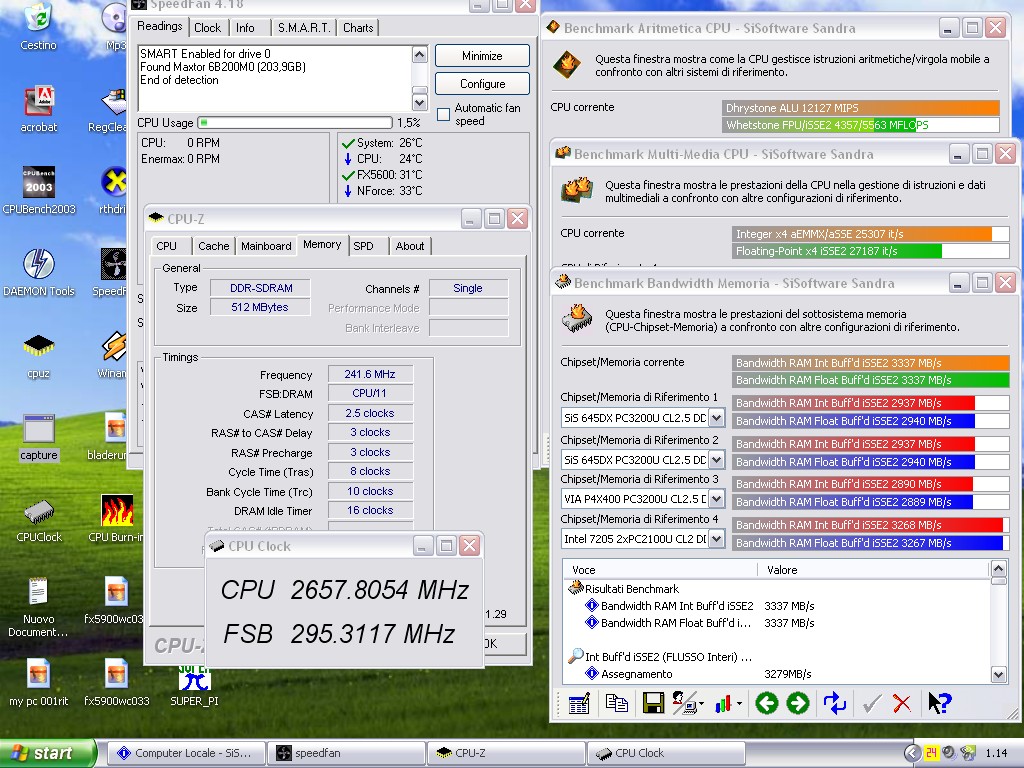This screenshot has width=1024, height=768.
Task: Expand hidden tray icons arrow
Action: pyautogui.click(x=912, y=753)
